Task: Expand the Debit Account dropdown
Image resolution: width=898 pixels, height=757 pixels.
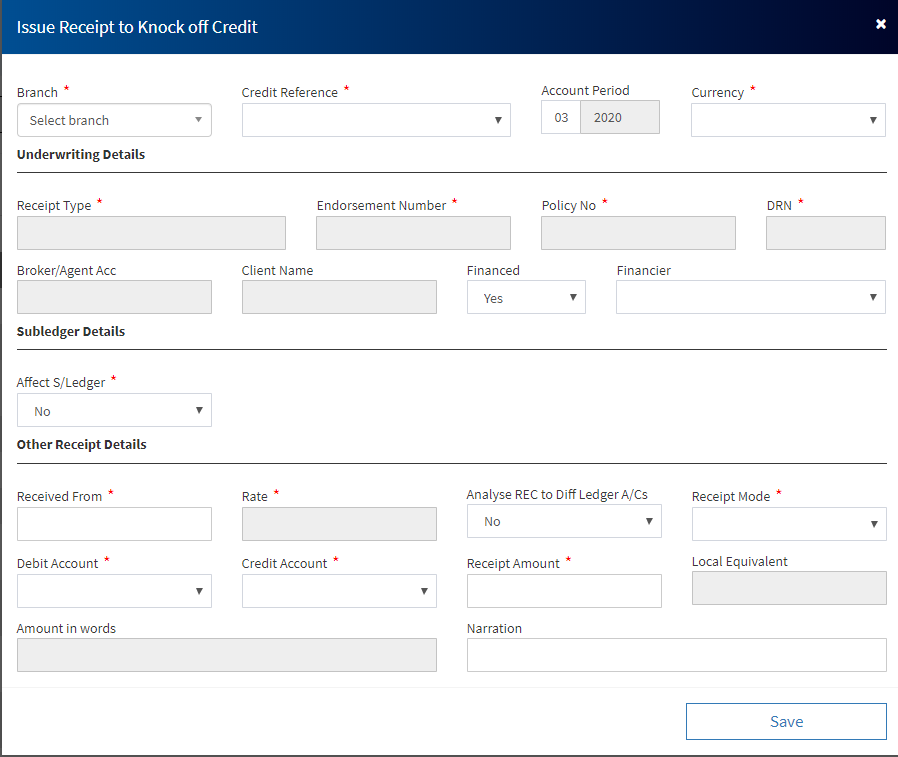Action: point(114,591)
